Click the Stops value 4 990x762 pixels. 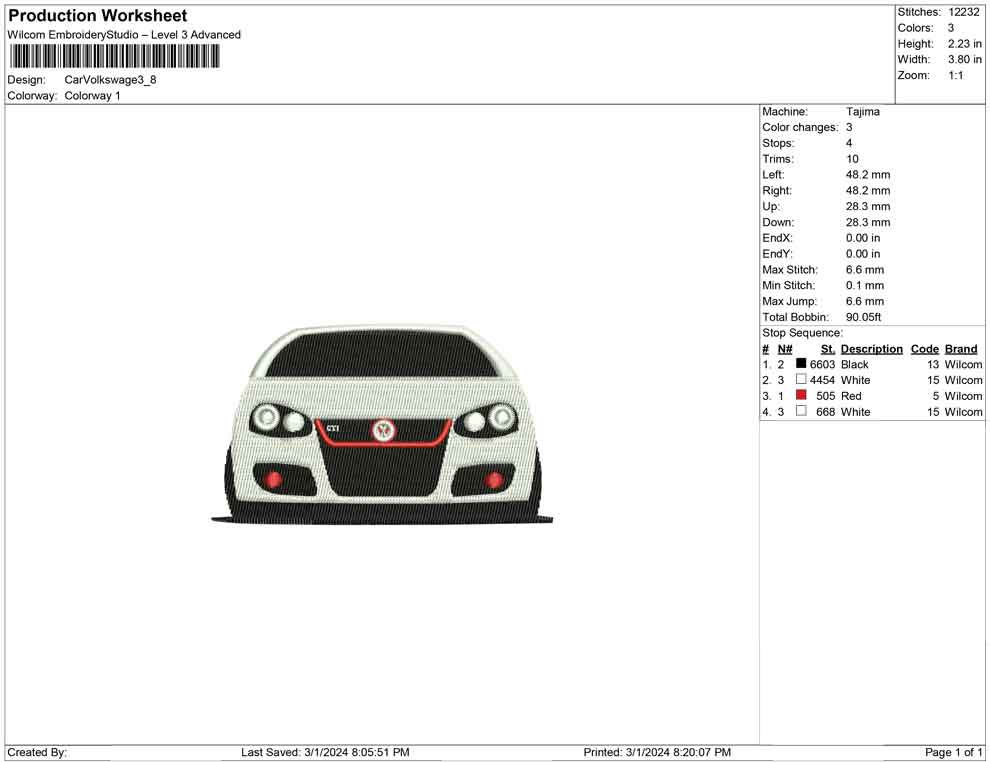[849, 143]
